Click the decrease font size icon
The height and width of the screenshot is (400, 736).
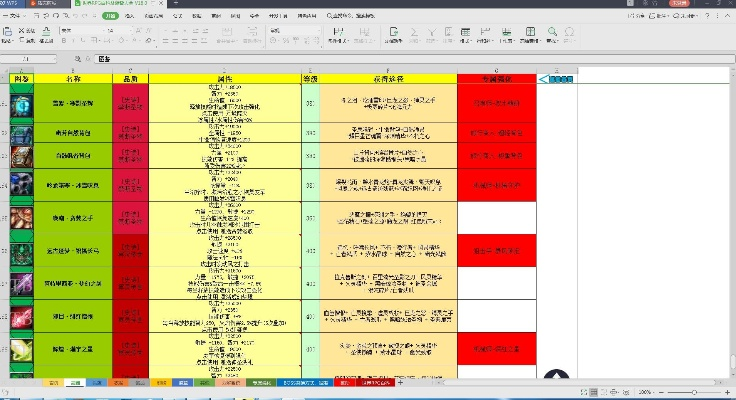click(150, 30)
